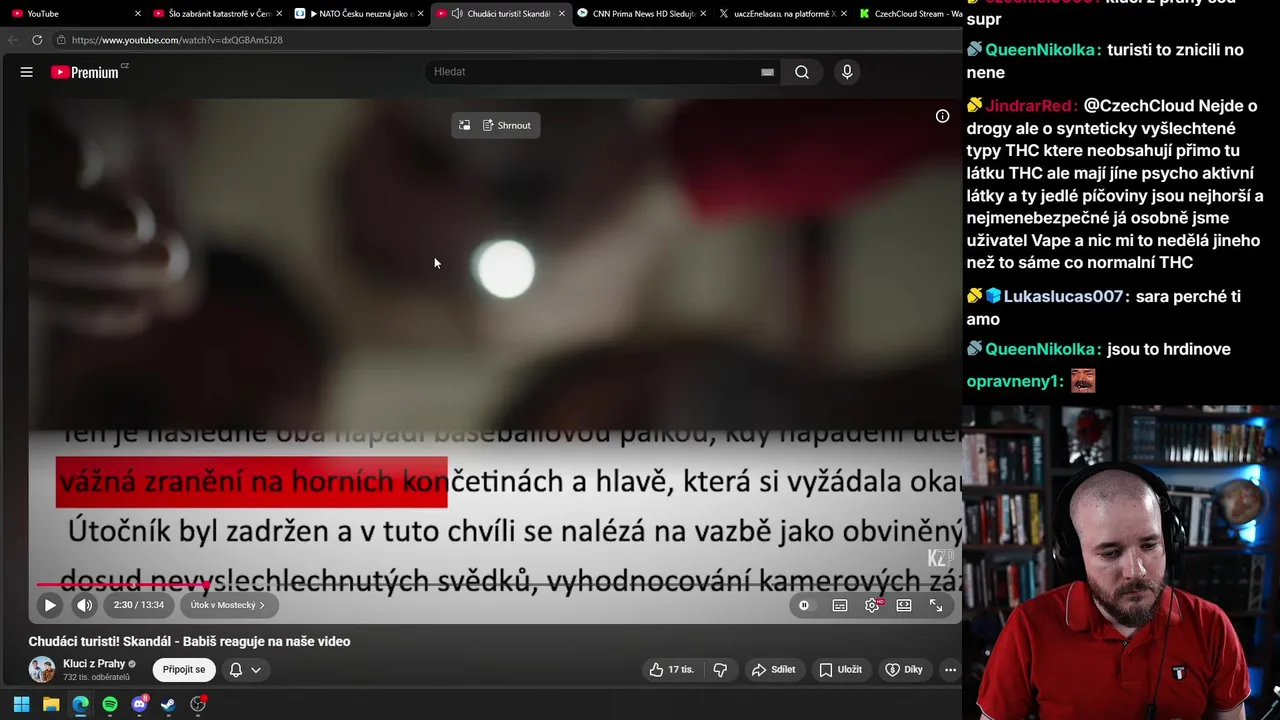
Task: Play the paused video
Action: coord(50,605)
